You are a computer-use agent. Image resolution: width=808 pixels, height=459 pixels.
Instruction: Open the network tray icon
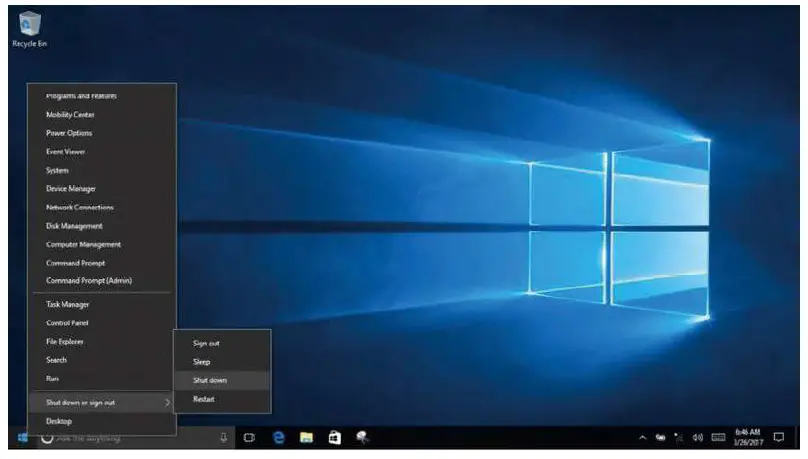click(679, 438)
